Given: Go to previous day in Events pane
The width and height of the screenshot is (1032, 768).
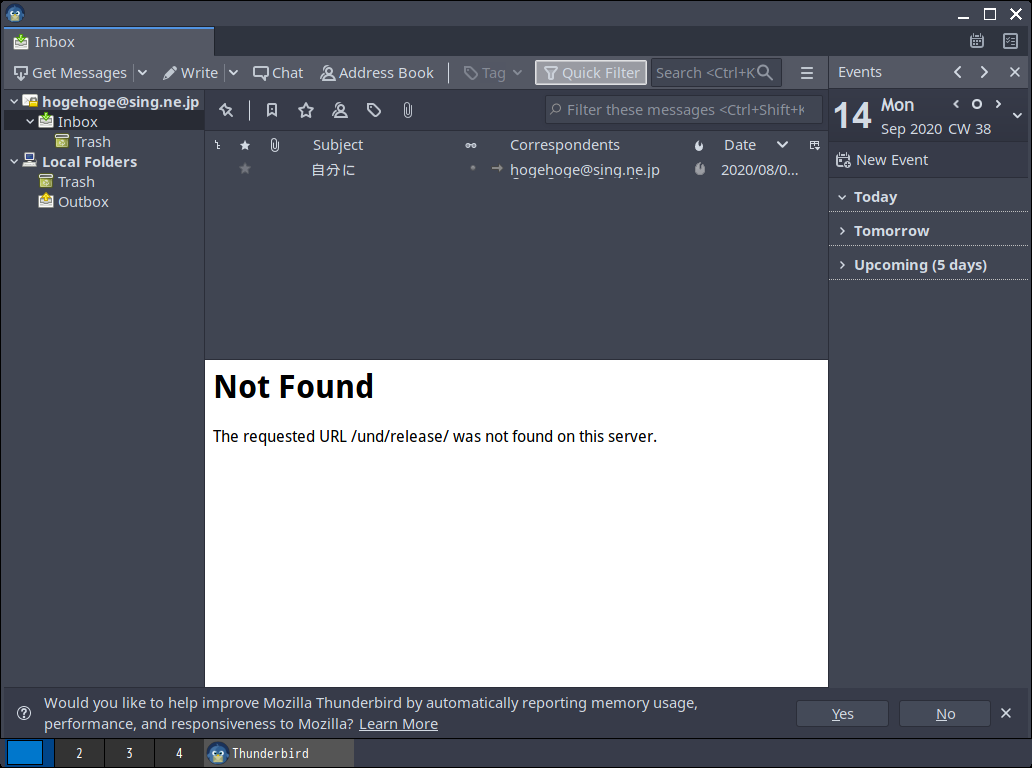Looking at the screenshot, I should click(956, 104).
